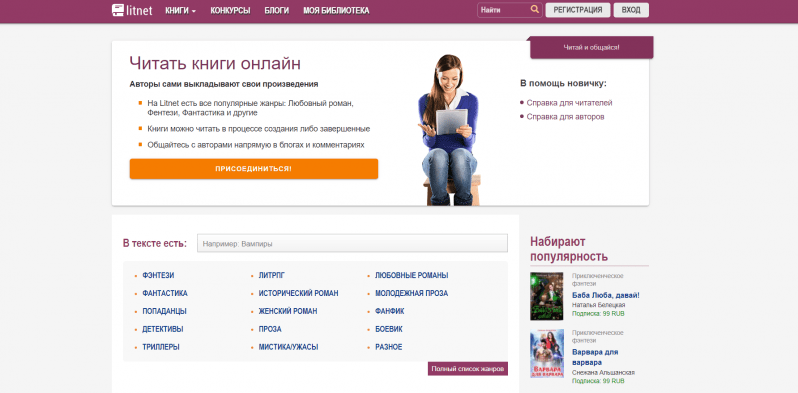Select the Любовные романы genre
The width and height of the screenshot is (798, 393).
[x=412, y=275]
